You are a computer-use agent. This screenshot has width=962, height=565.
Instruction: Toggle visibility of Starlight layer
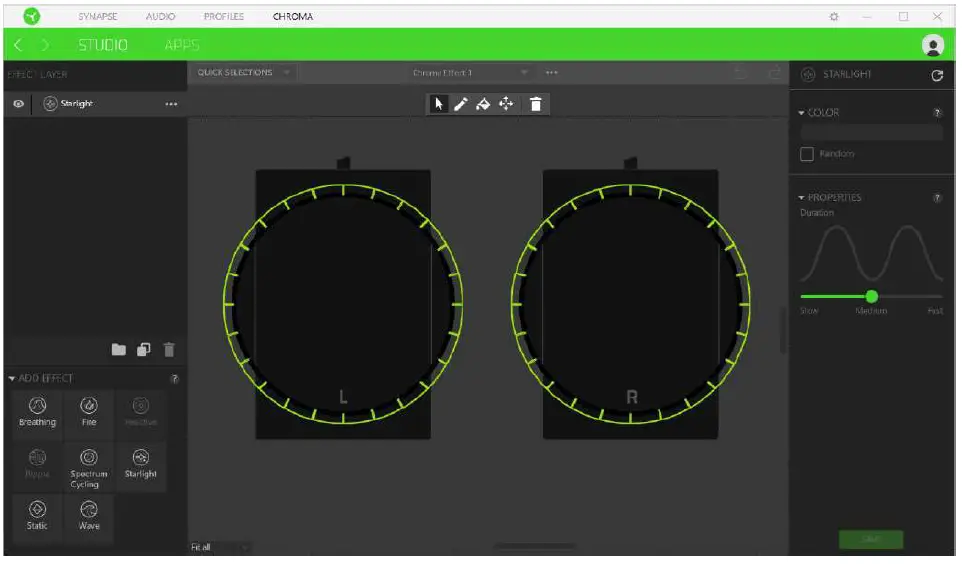pyautogui.click(x=18, y=104)
